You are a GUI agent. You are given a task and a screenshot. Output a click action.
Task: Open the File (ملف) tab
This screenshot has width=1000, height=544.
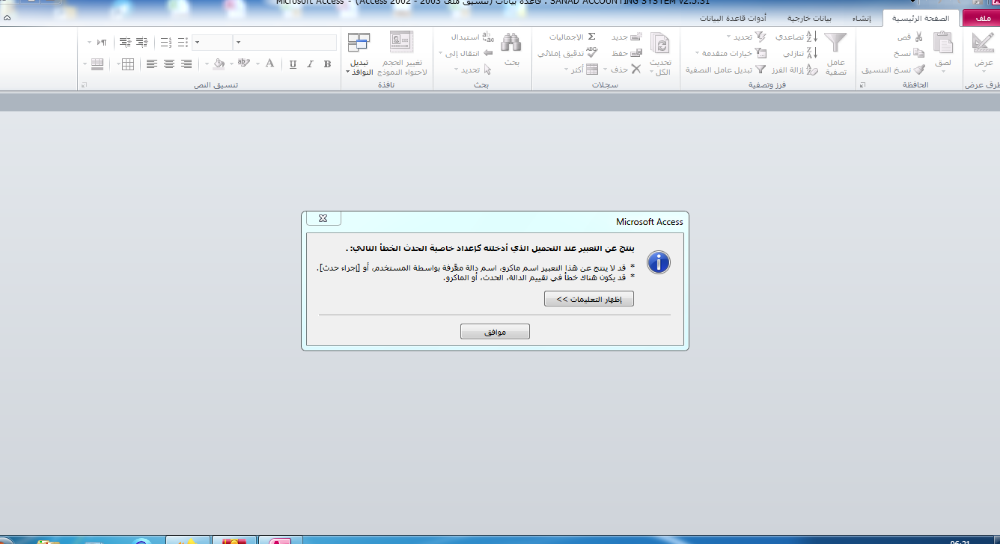tap(982, 18)
